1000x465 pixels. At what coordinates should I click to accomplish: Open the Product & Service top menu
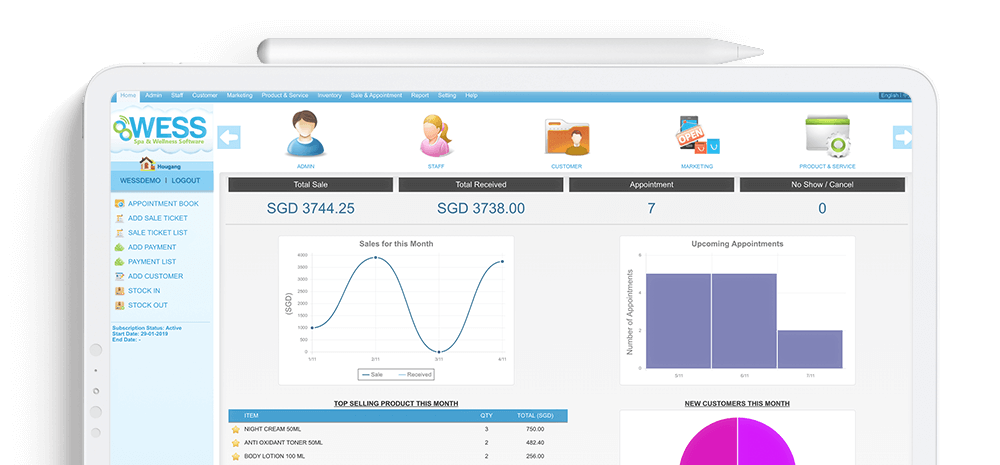[x=284, y=96]
